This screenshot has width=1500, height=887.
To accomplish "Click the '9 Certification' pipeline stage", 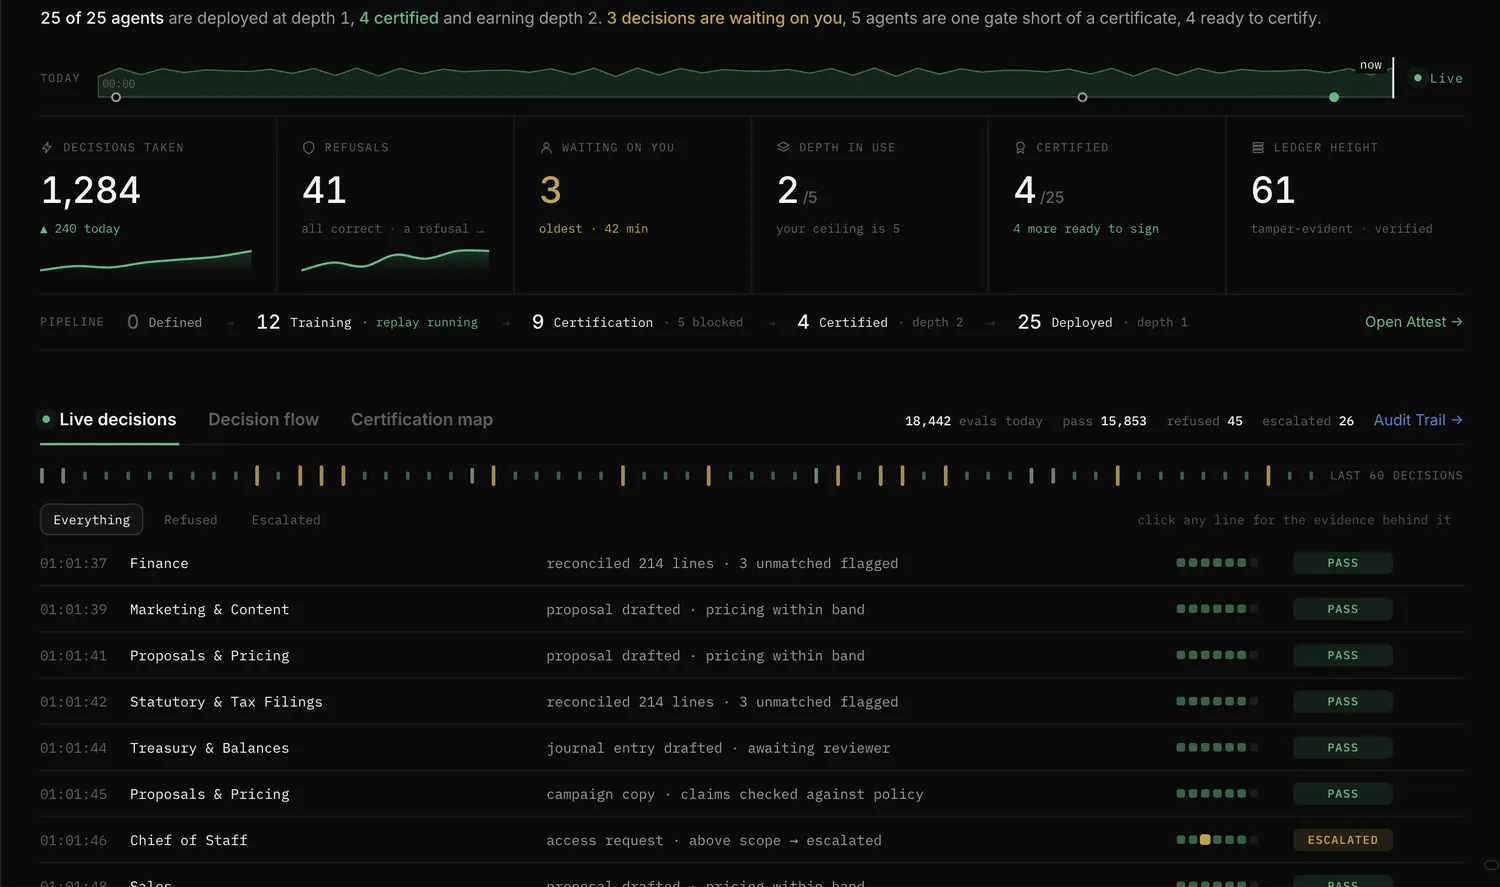I will coord(592,322).
